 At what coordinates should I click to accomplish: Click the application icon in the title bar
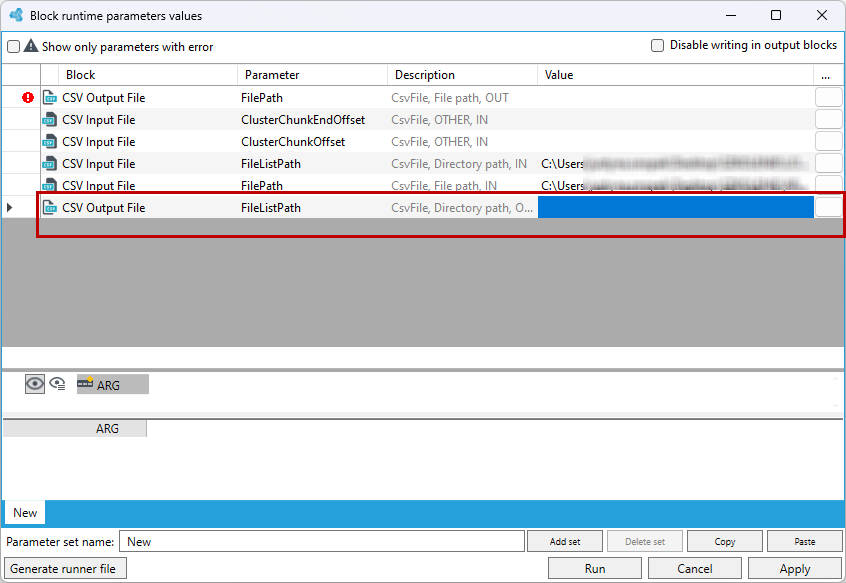pos(16,15)
